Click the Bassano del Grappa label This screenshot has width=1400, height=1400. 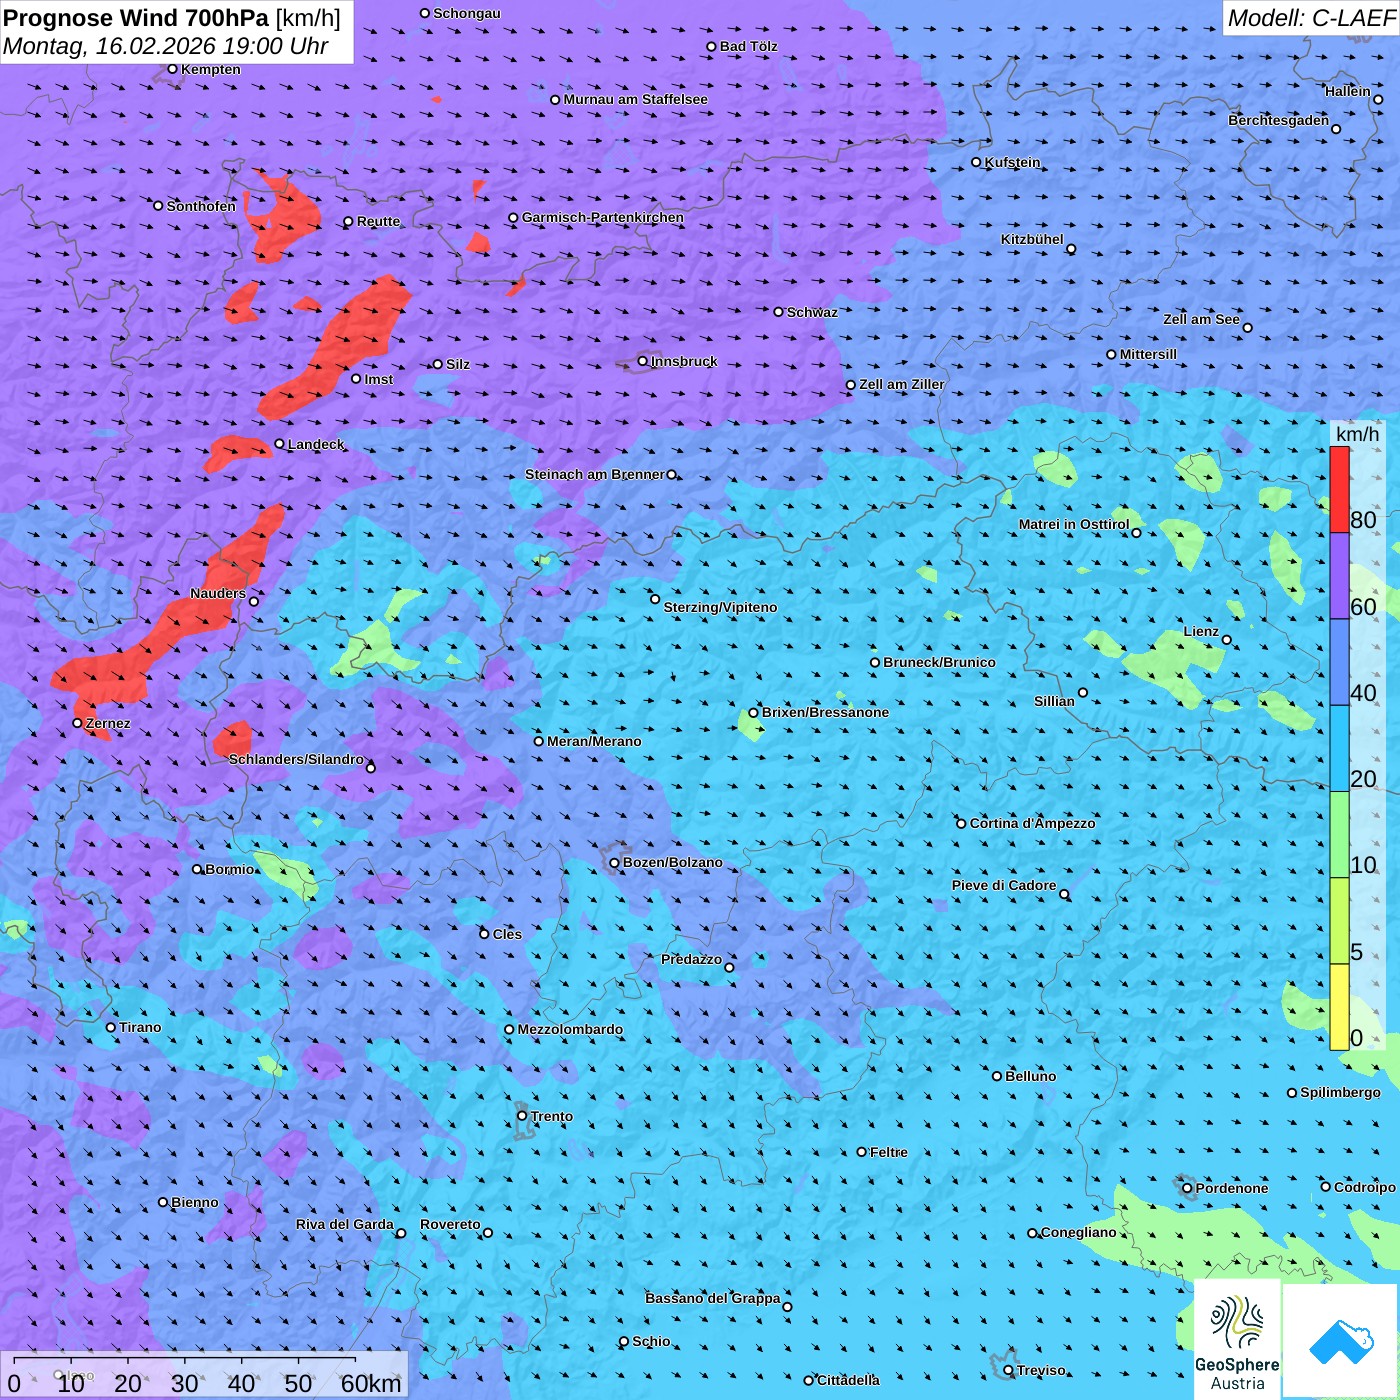point(713,1298)
